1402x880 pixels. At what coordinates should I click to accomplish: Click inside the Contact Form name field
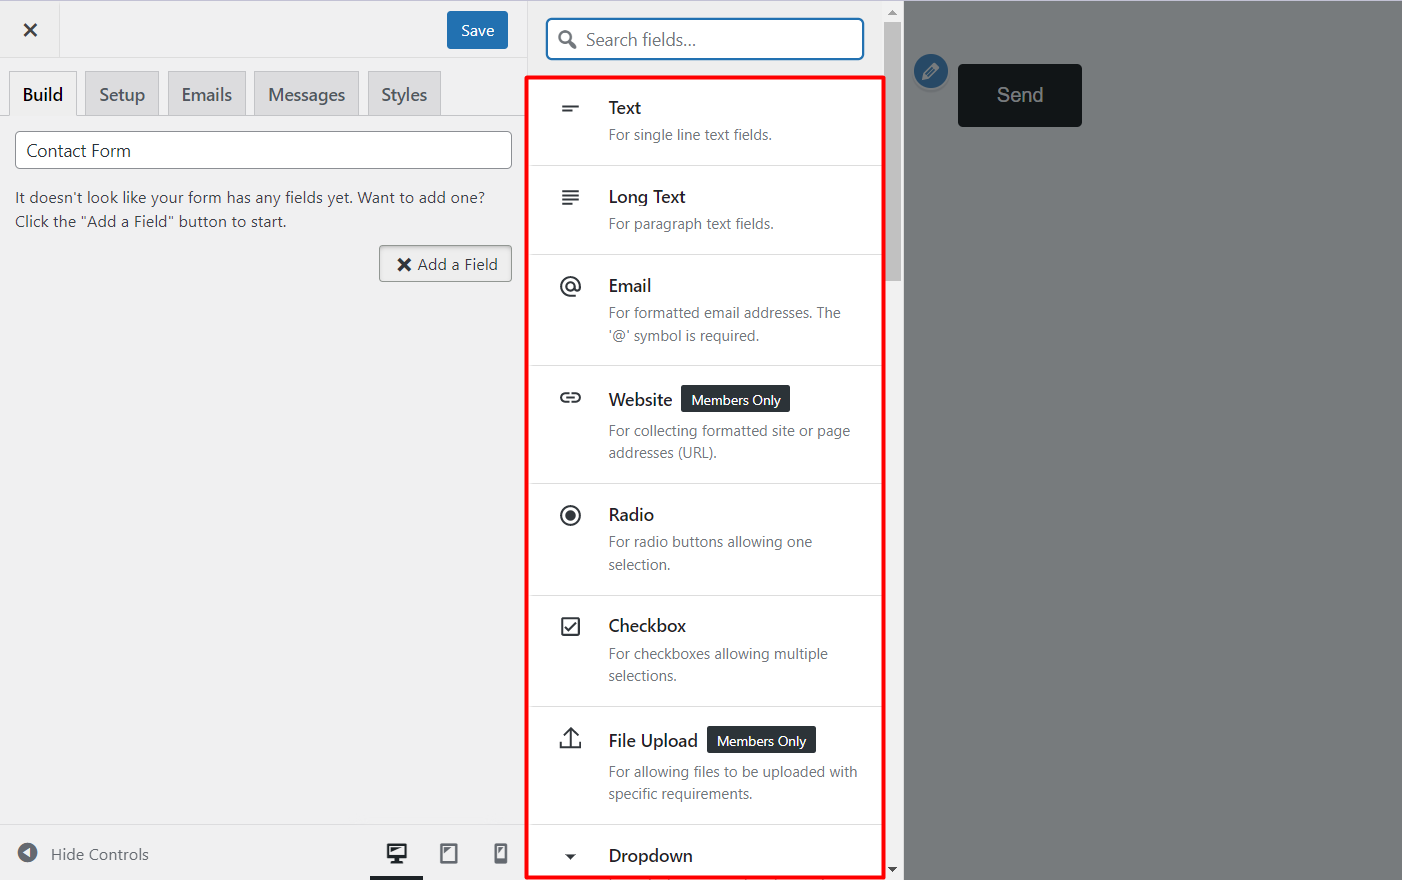(x=263, y=150)
